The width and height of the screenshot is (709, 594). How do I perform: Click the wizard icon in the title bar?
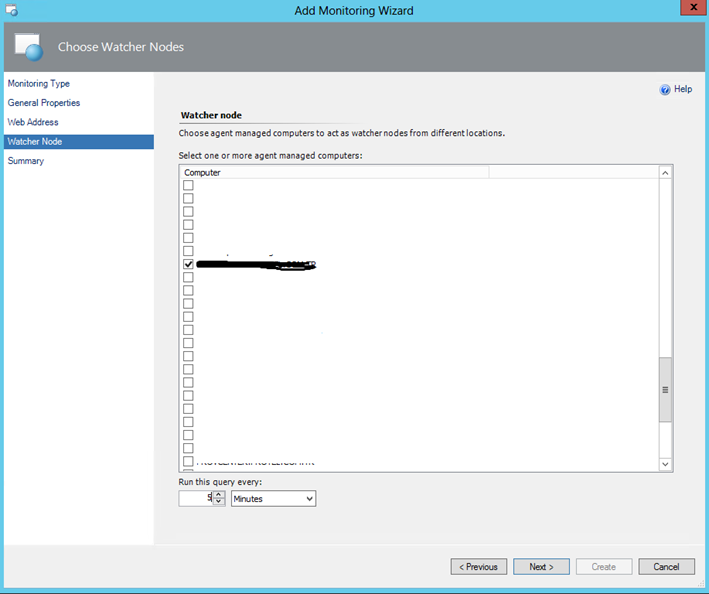point(11,10)
